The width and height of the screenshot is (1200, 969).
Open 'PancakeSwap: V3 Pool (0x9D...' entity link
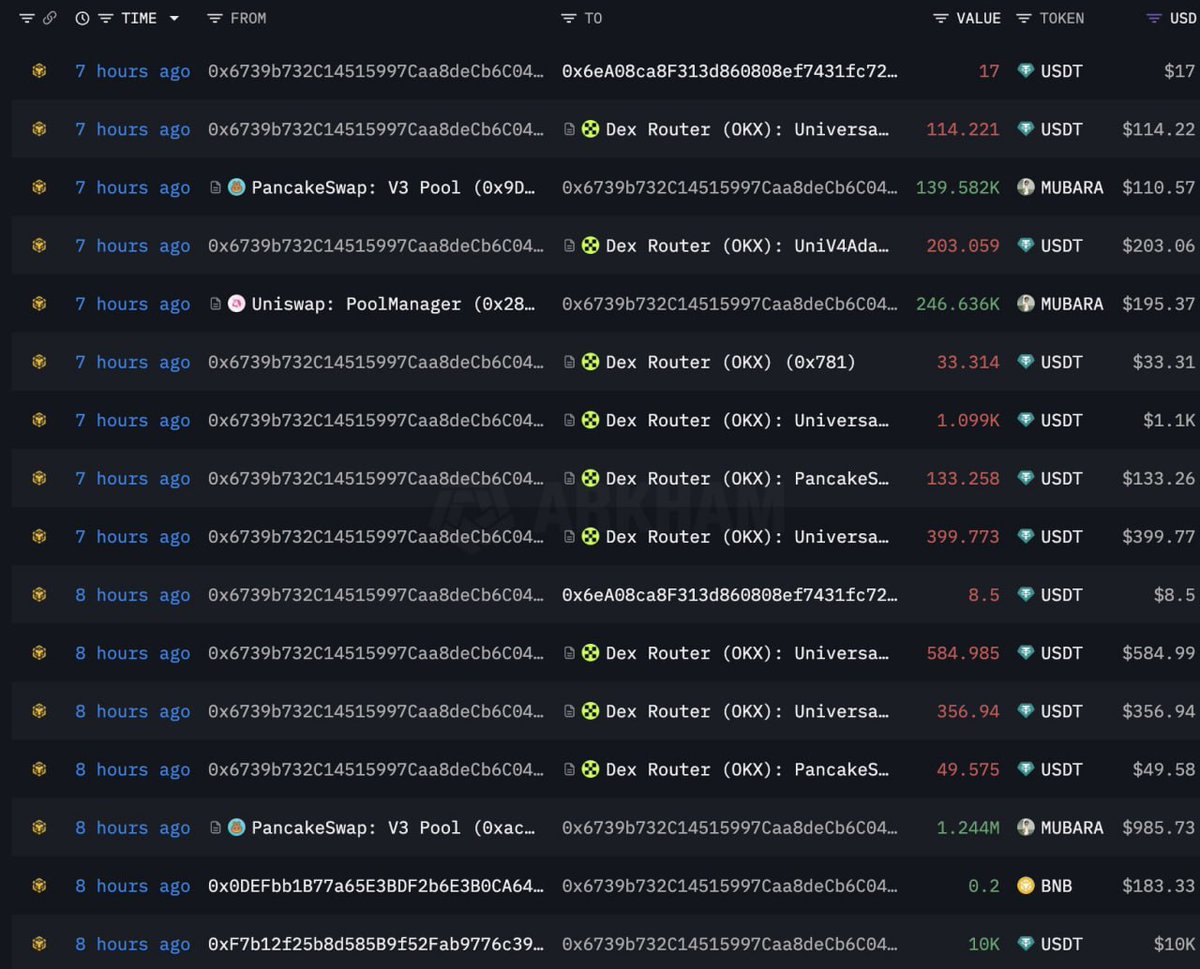point(393,187)
